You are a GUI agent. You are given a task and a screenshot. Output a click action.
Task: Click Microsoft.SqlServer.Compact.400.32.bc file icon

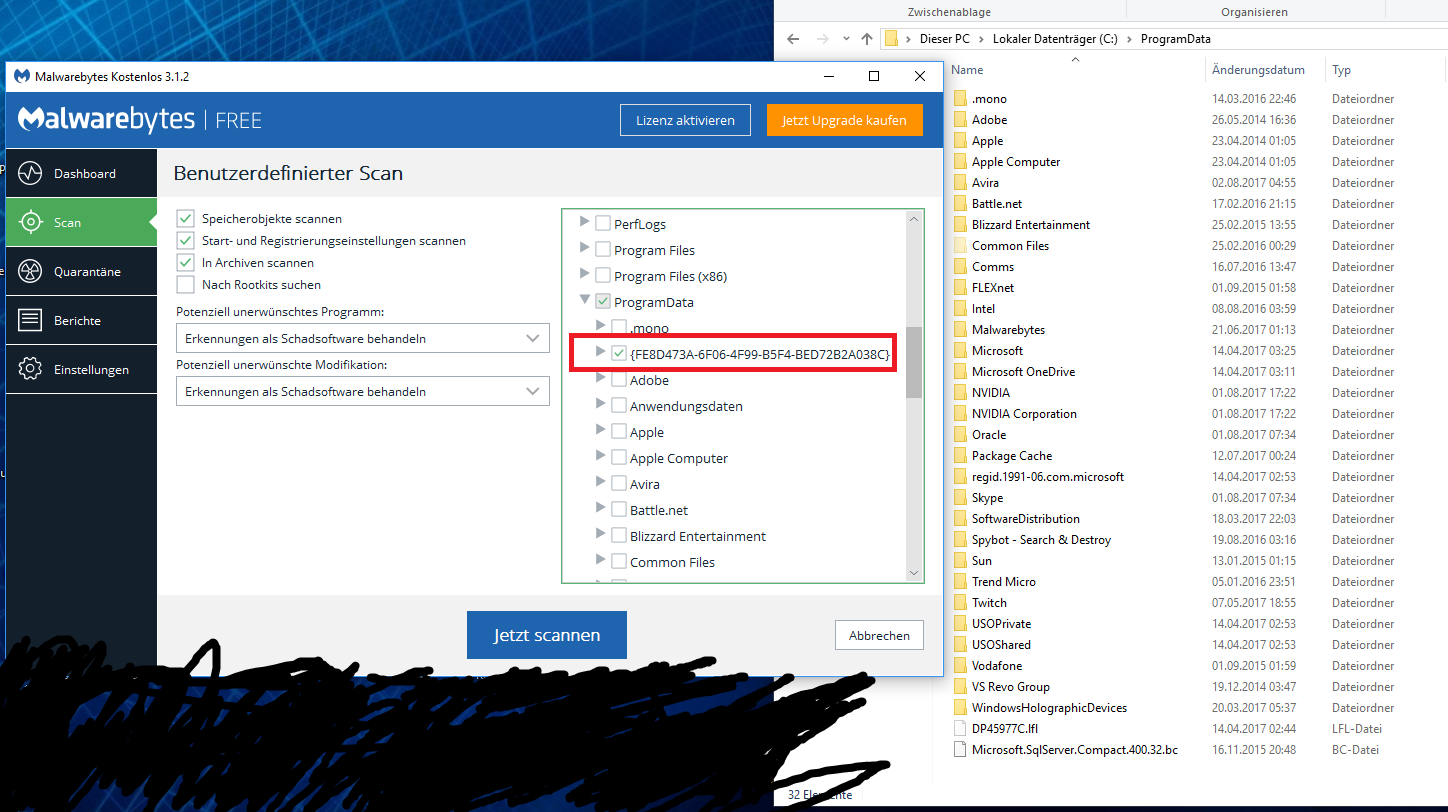coord(960,750)
